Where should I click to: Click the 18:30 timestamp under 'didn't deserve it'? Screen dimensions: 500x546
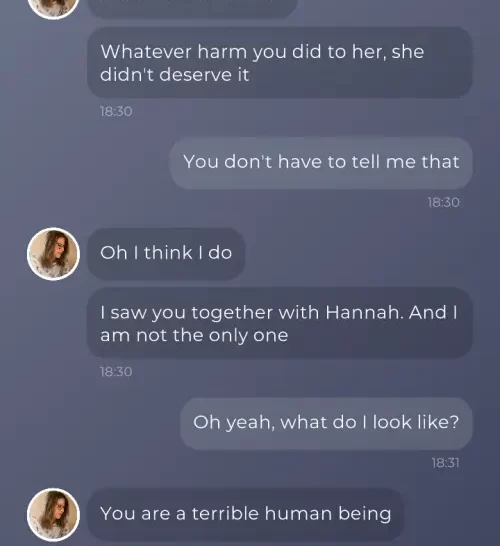tap(116, 111)
